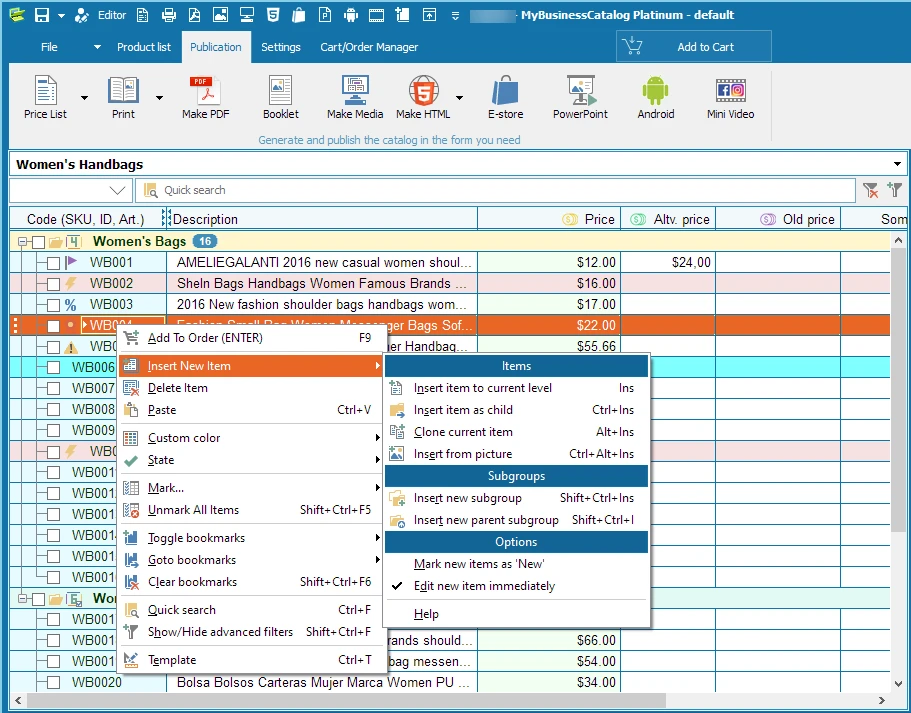
Task: Click the PDF icon in quick access bar
Action: [x=195, y=15]
